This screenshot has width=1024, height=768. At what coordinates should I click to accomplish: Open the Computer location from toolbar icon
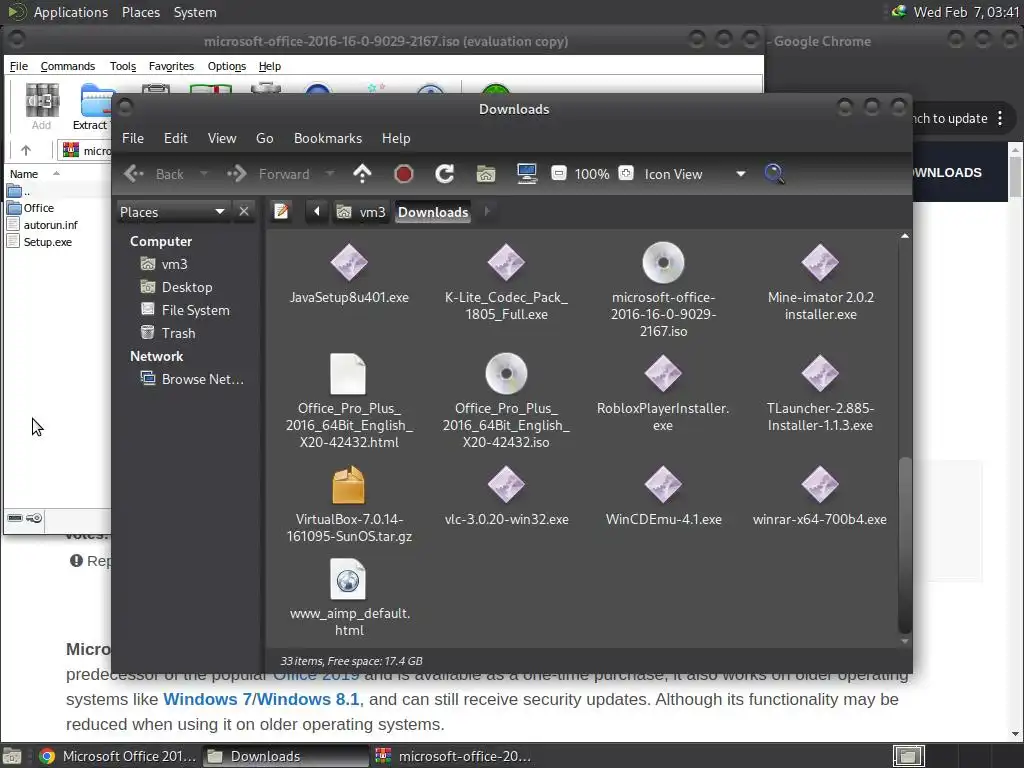(x=526, y=174)
